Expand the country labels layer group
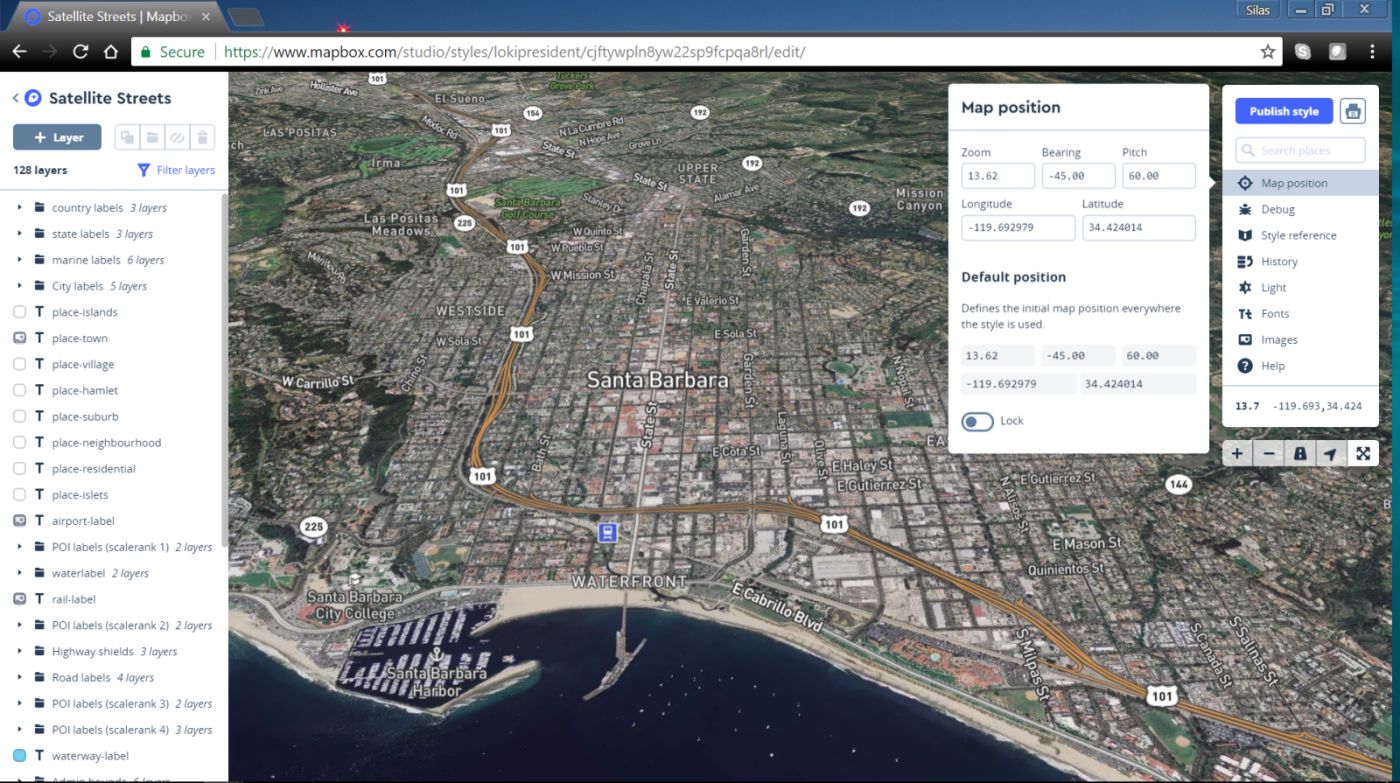This screenshot has width=1400, height=783. click(x=19, y=208)
